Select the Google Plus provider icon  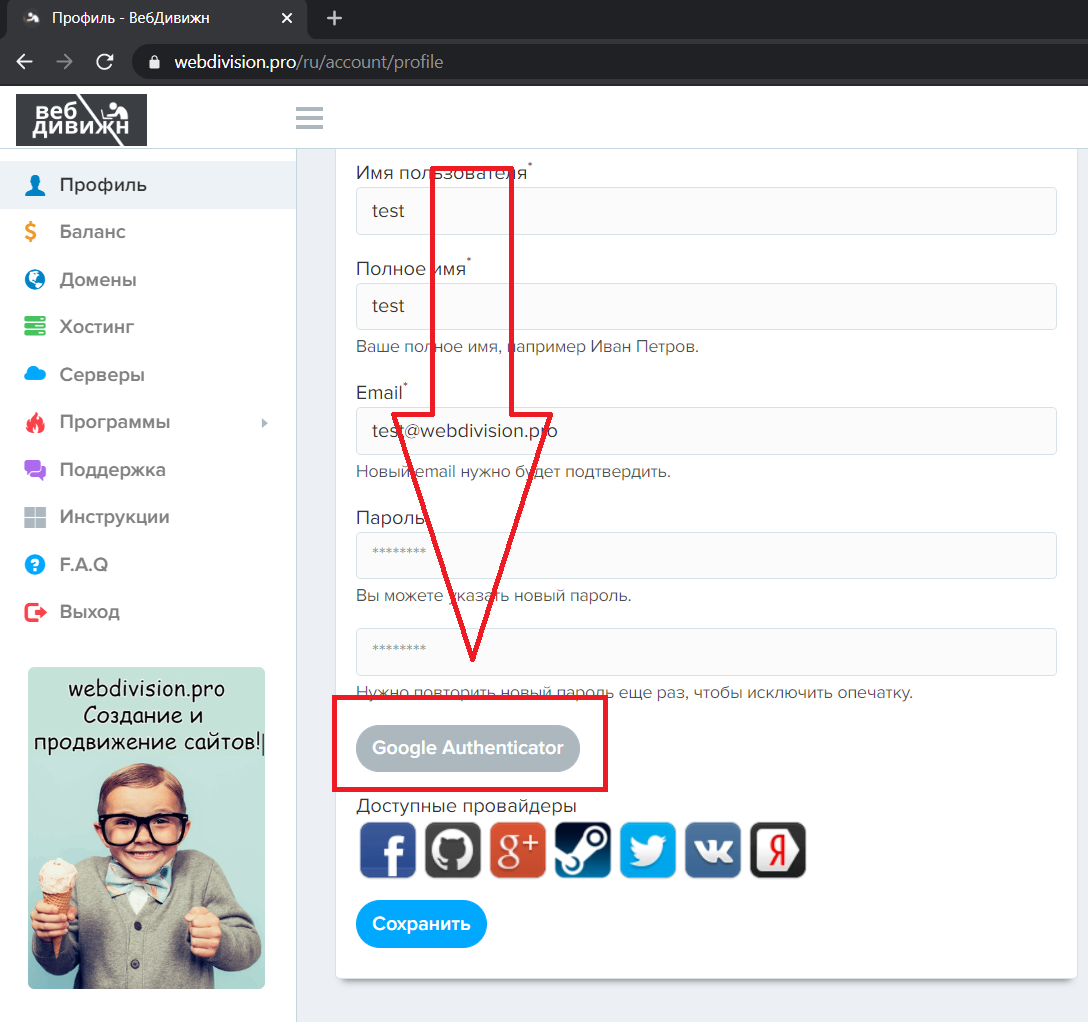517,851
